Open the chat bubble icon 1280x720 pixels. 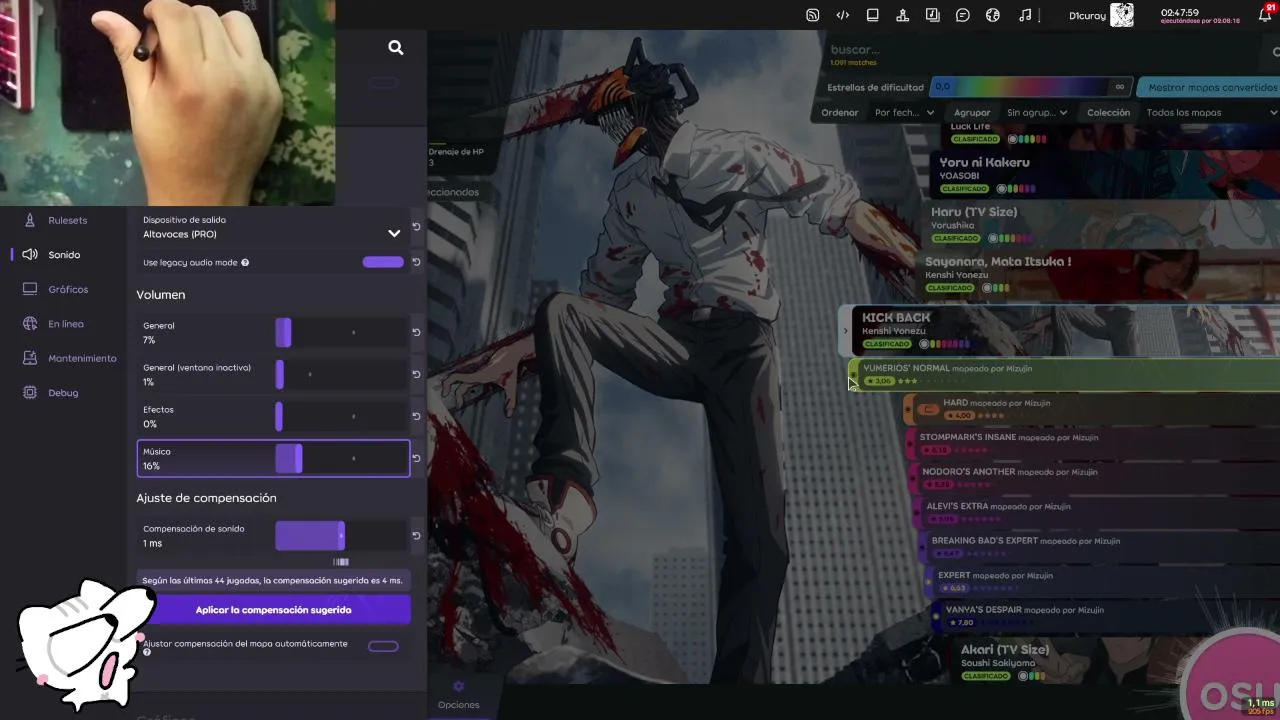[x=963, y=15]
